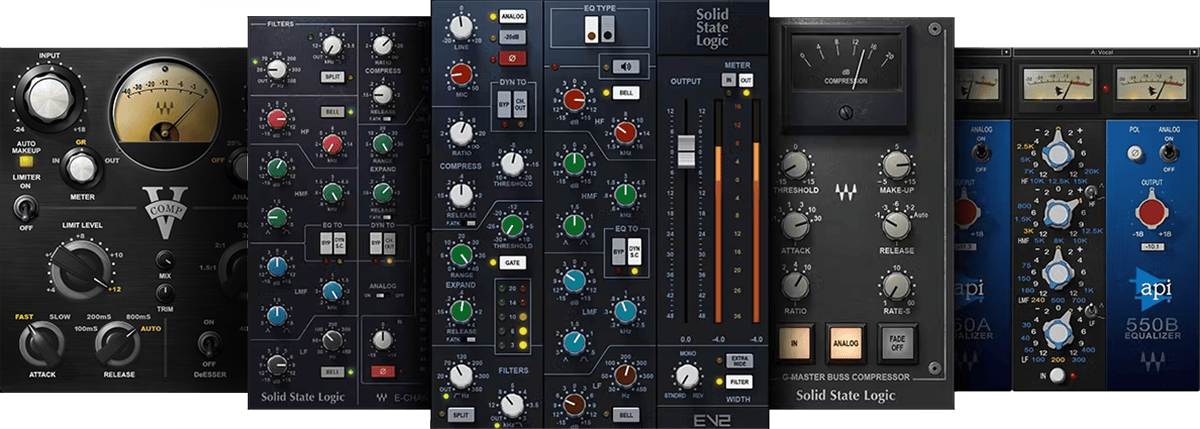Click the TRIM knob on V-Comp
1200x429 pixels.
(x=166, y=293)
